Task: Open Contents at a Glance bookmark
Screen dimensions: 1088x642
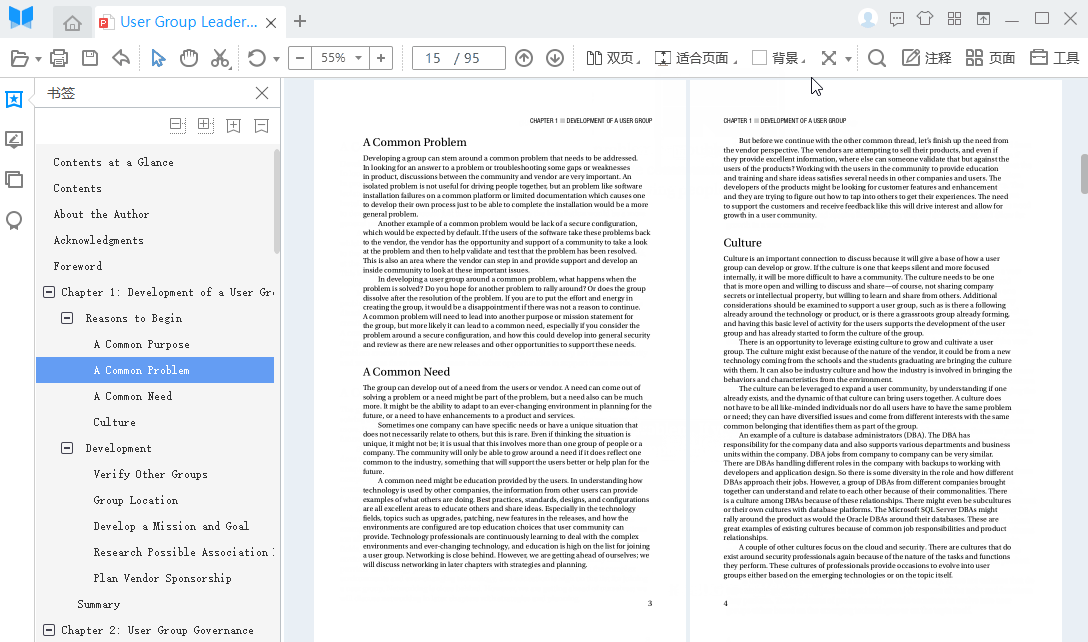Action: (x=113, y=162)
